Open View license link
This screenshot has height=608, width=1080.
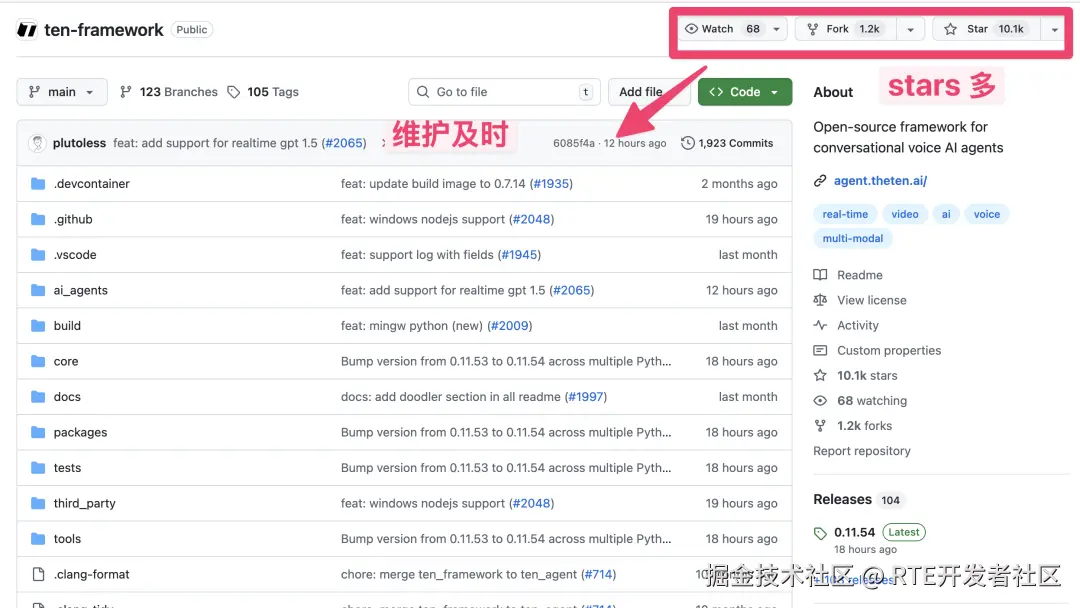pyautogui.click(x=860, y=300)
